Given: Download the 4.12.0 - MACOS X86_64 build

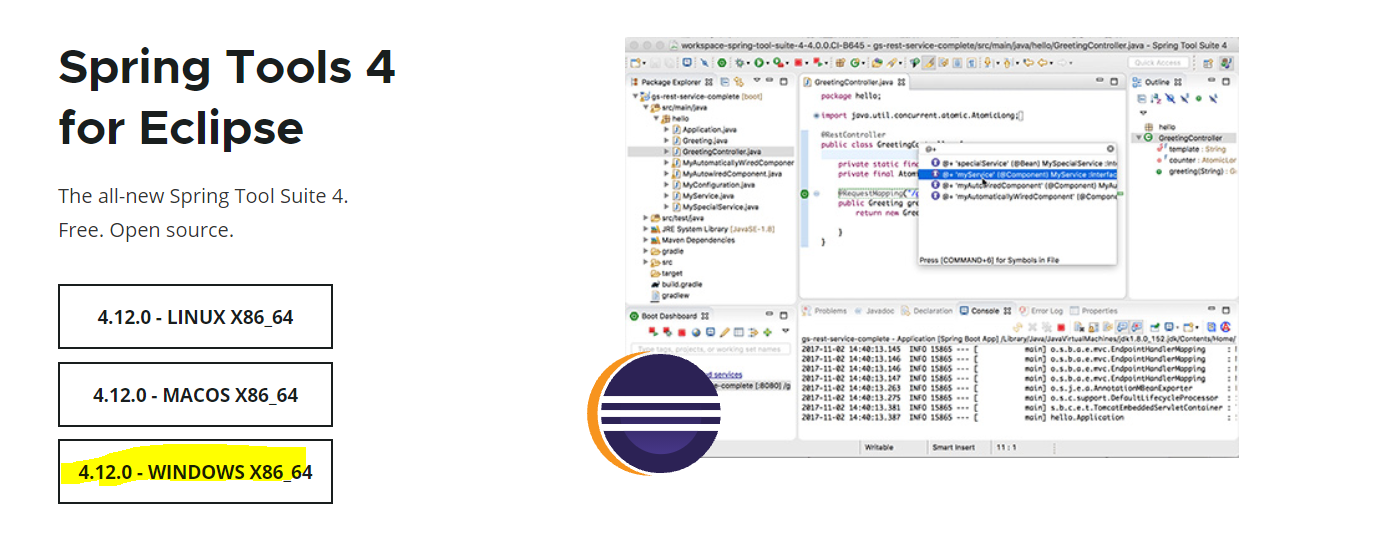Looking at the screenshot, I should 195,394.
